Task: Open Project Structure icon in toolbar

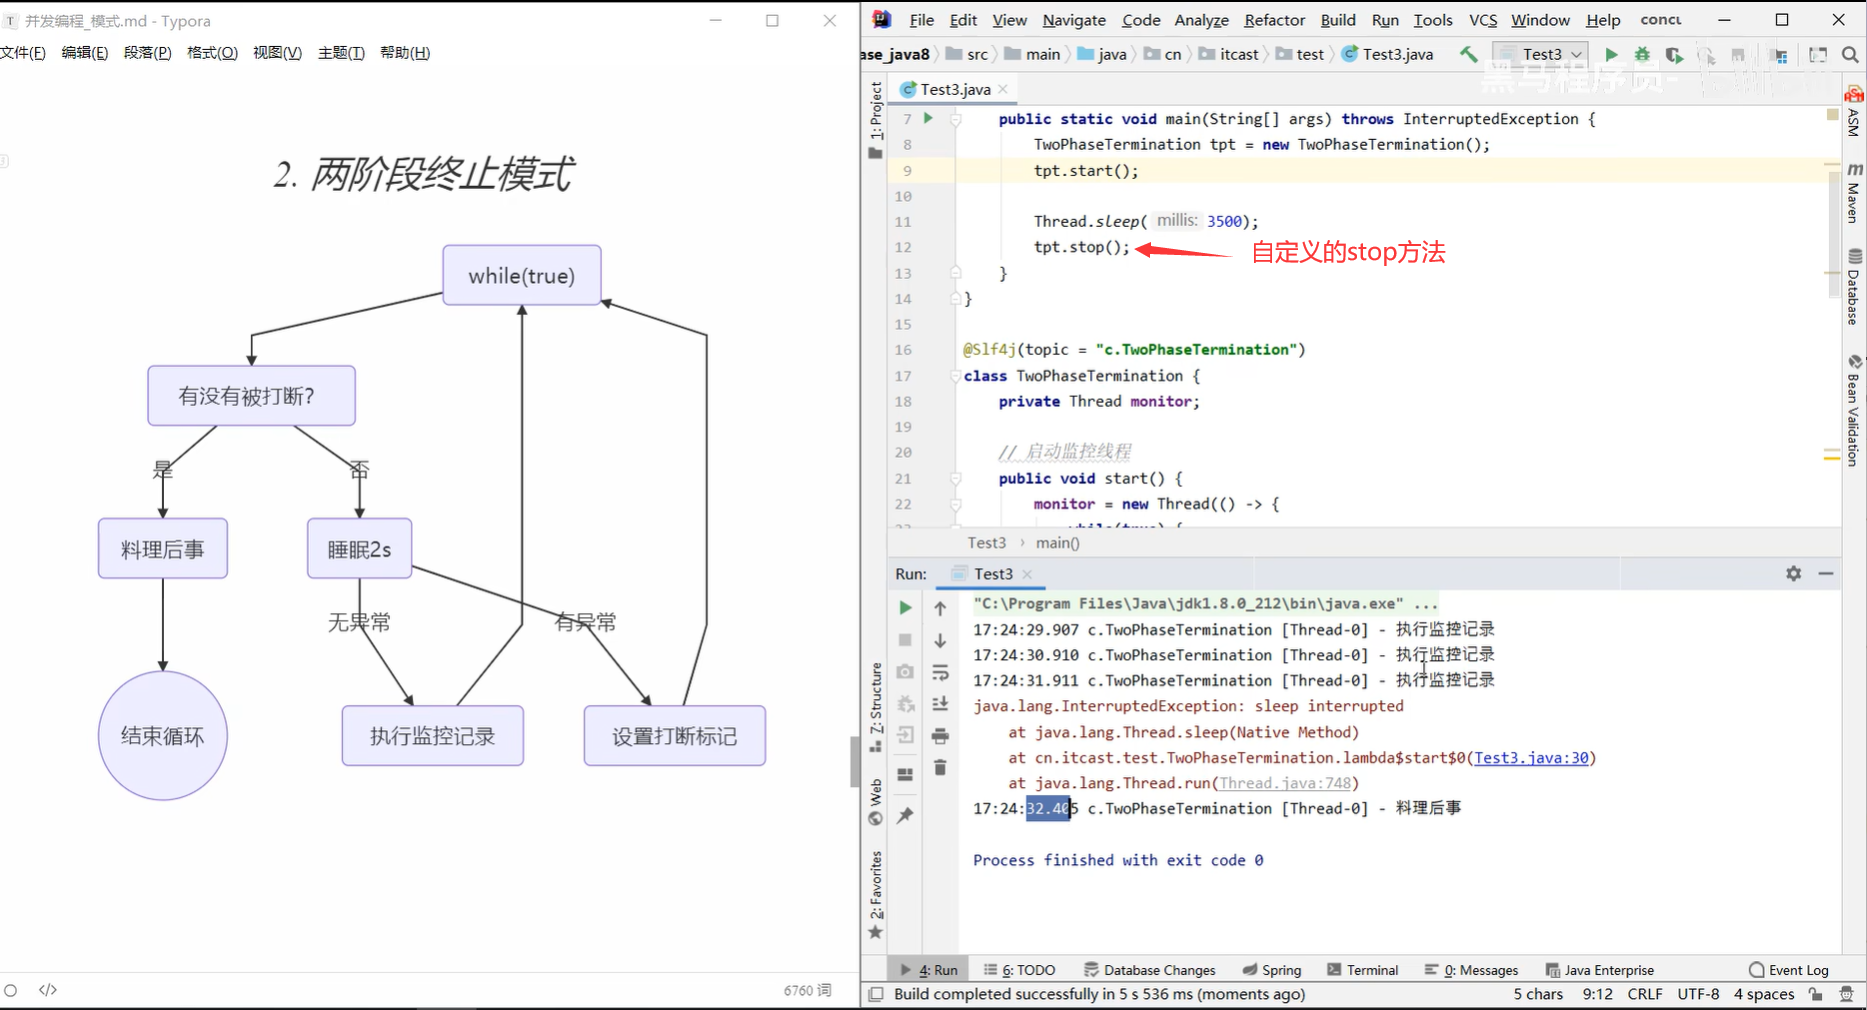Action: (x=1779, y=55)
